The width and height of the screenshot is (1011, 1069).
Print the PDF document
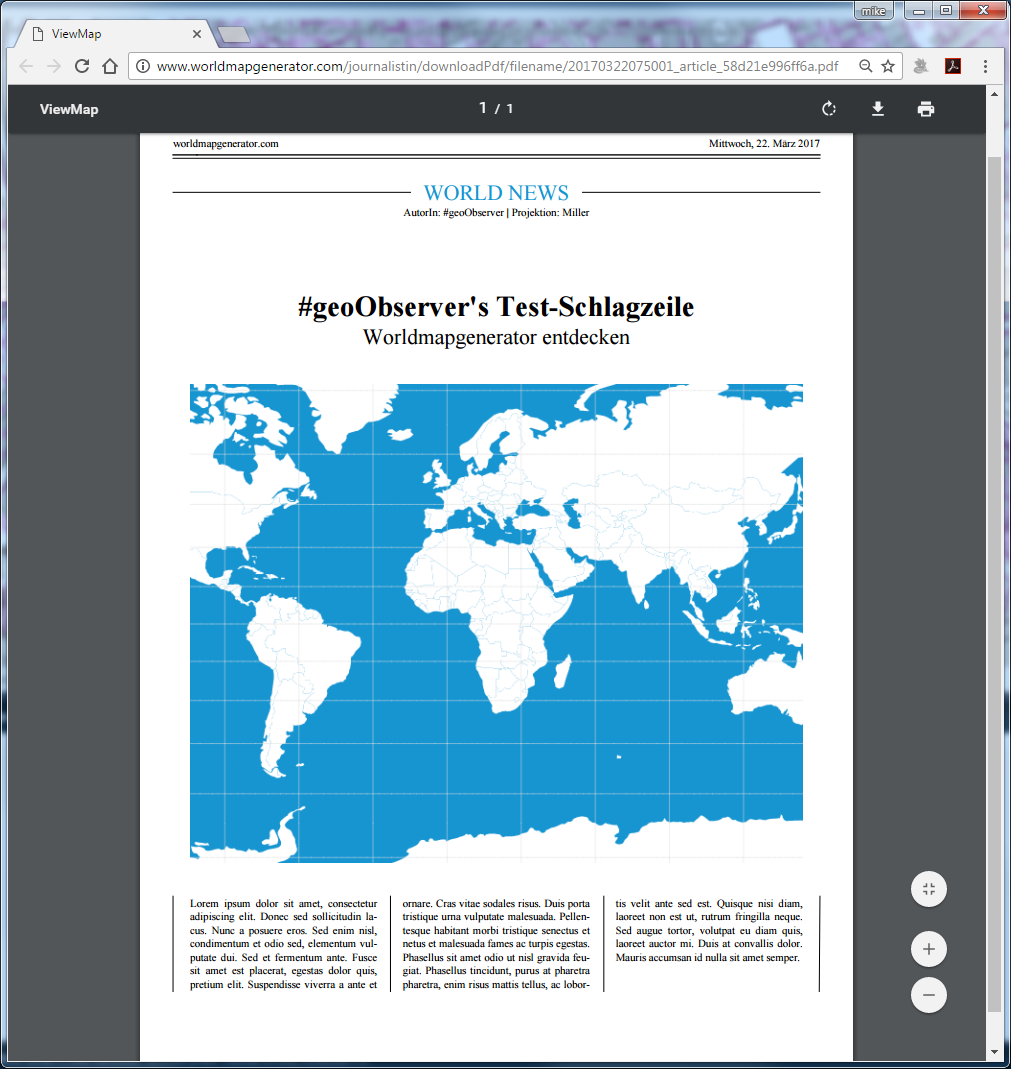(x=926, y=109)
